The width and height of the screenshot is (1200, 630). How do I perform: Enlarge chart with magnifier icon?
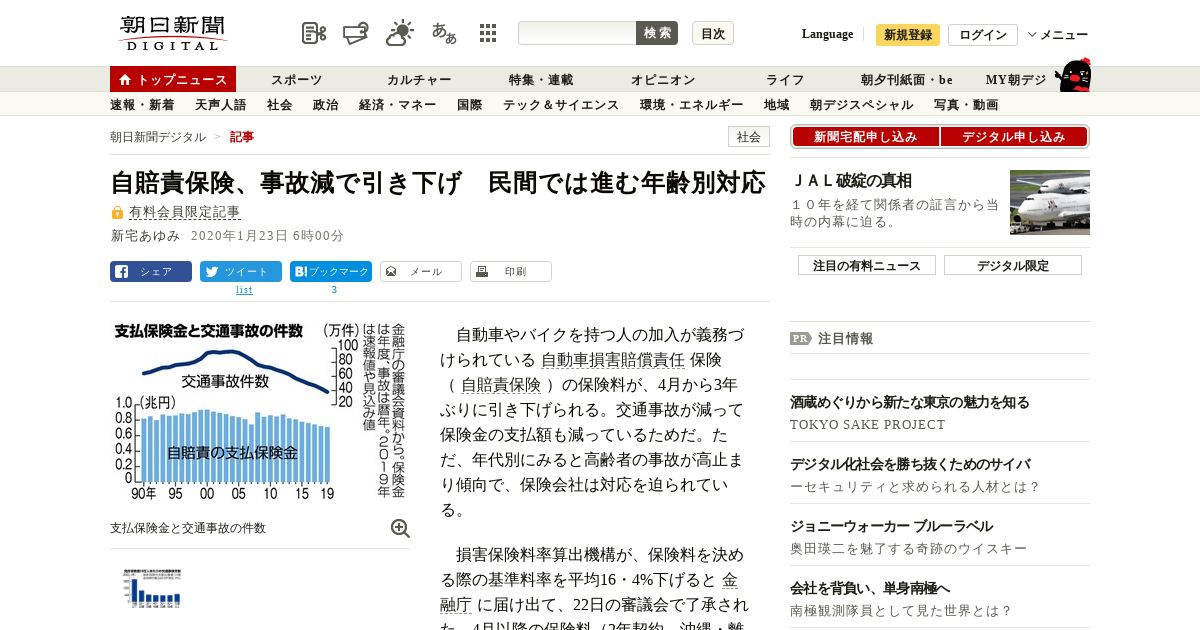(400, 528)
